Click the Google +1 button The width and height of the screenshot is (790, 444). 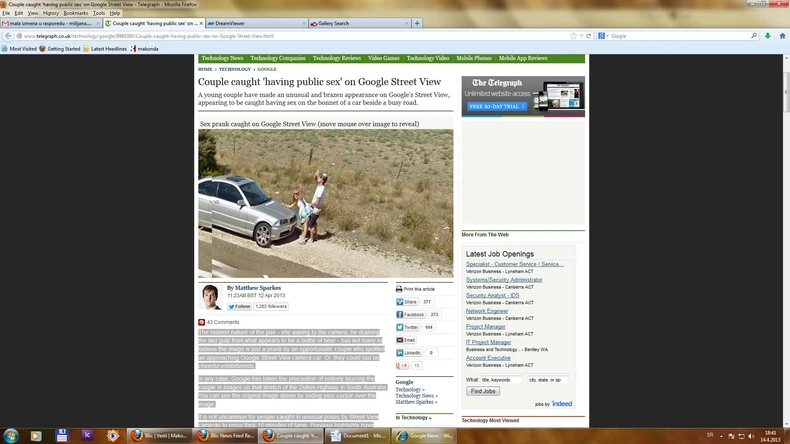(x=403, y=366)
